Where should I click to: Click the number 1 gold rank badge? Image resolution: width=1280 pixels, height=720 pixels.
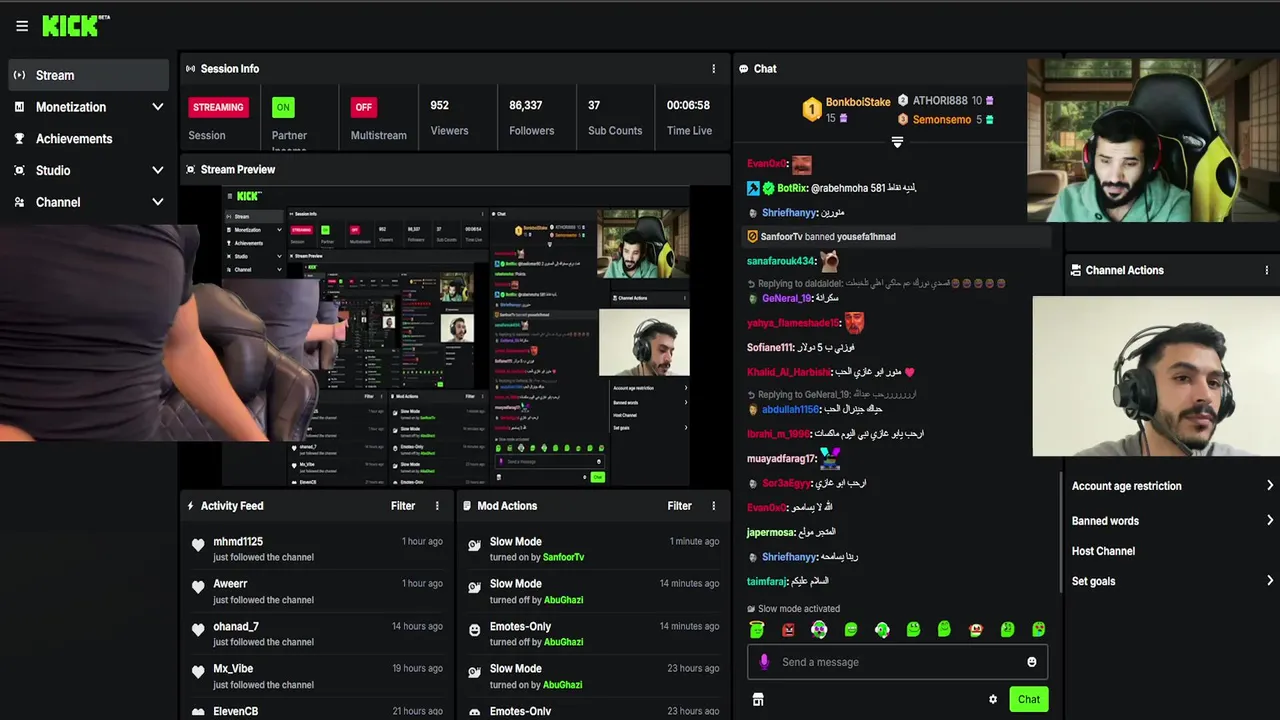pyautogui.click(x=812, y=109)
